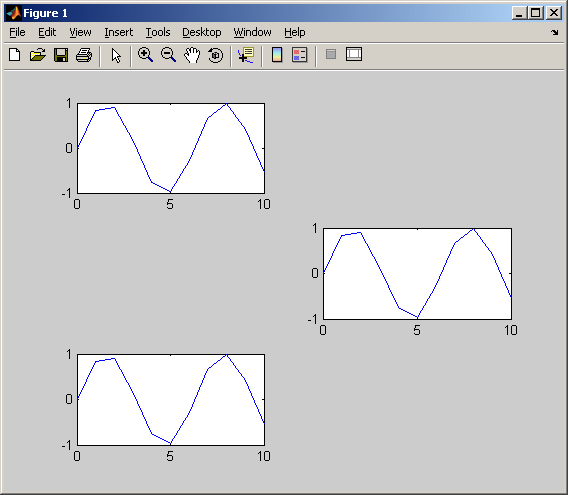Select the top-left sine plot axes

point(171,148)
